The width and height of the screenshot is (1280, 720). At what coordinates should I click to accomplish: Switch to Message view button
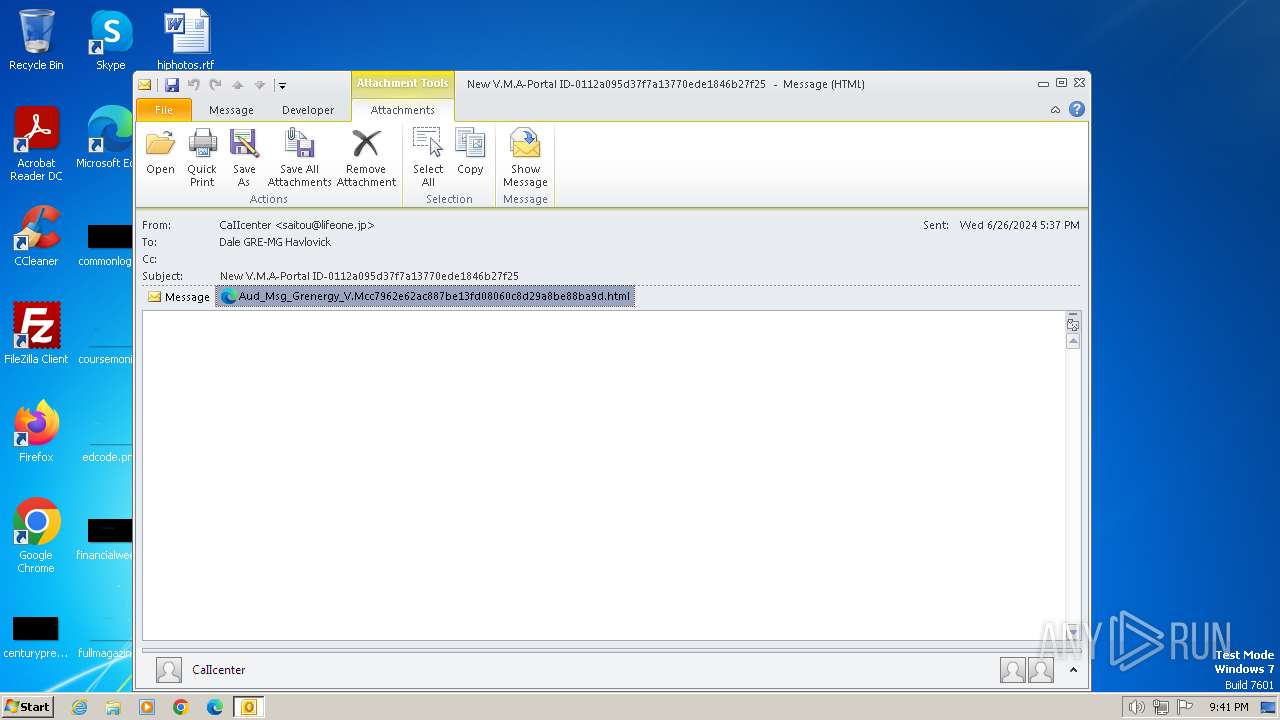coord(179,297)
